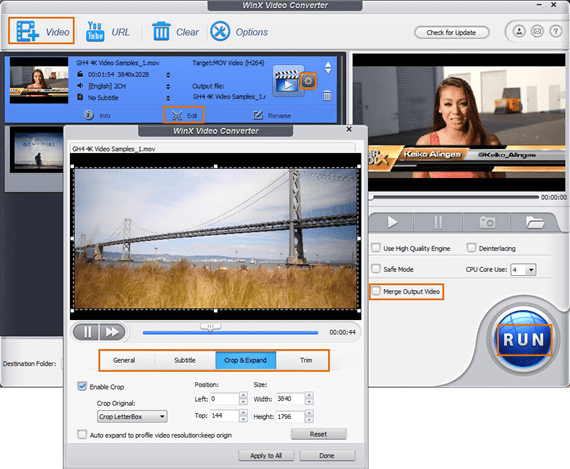Click the bottom-center crop handle
The image size is (570, 469).
click(216, 311)
